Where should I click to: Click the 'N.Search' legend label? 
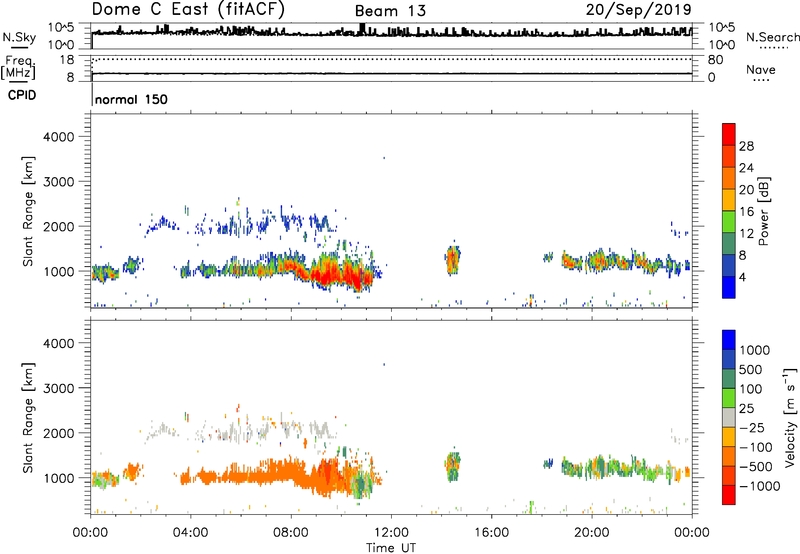773,37
